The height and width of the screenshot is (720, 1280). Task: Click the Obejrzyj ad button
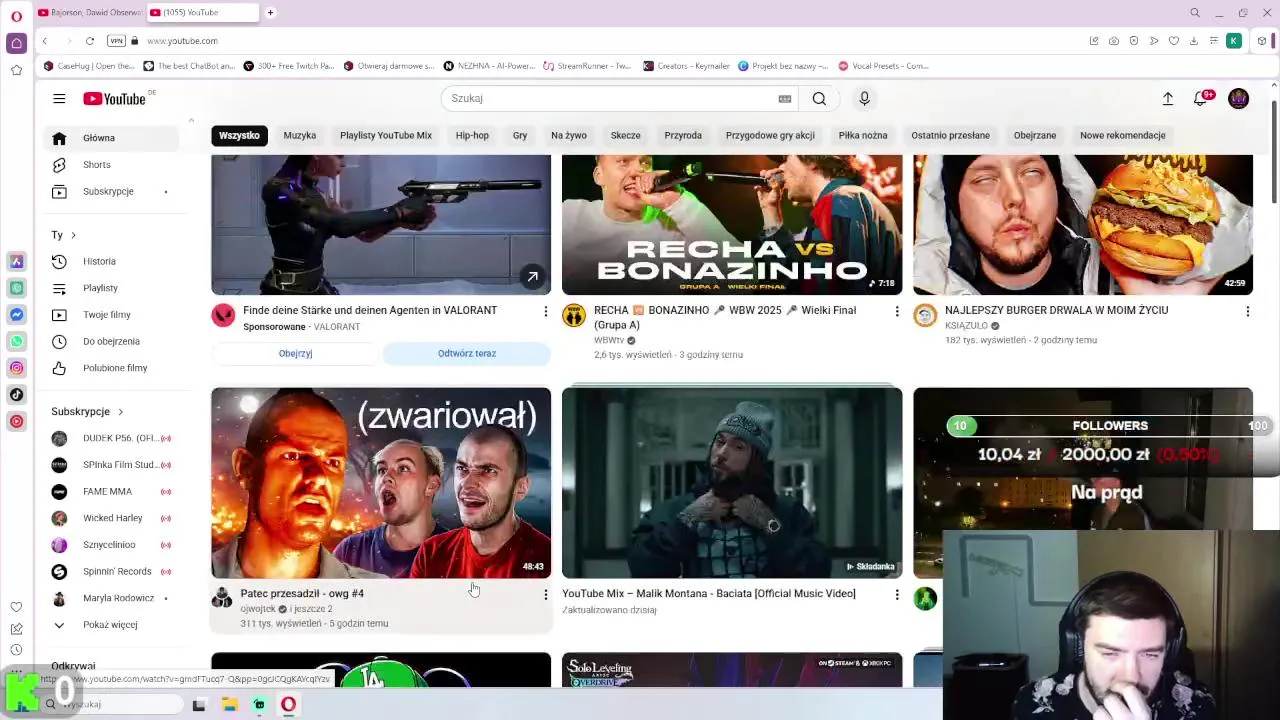tap(295, 353)
